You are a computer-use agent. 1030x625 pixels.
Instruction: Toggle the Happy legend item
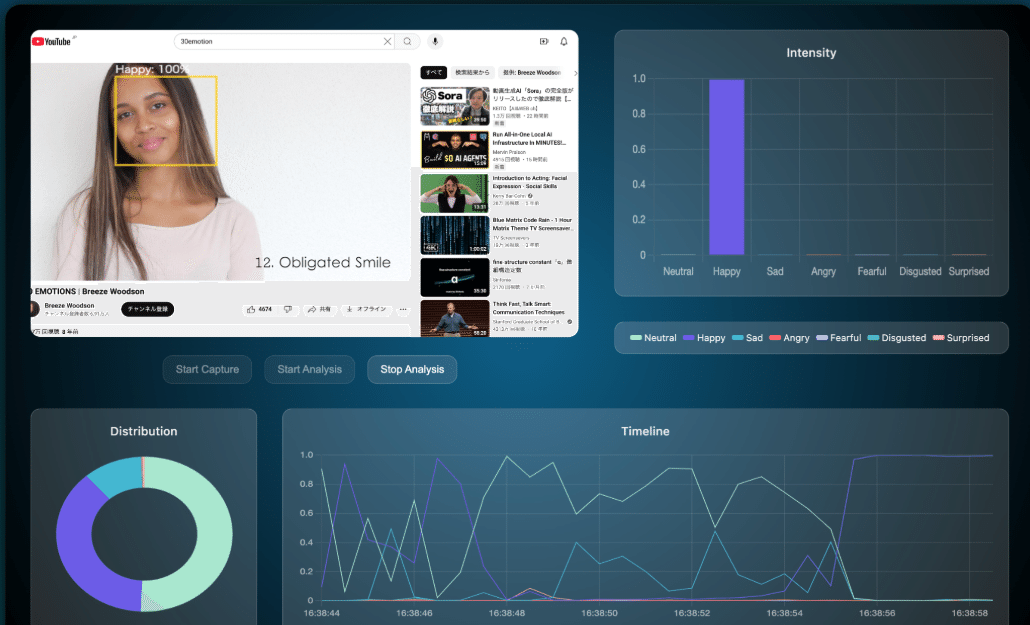click(x=703, y=338)
